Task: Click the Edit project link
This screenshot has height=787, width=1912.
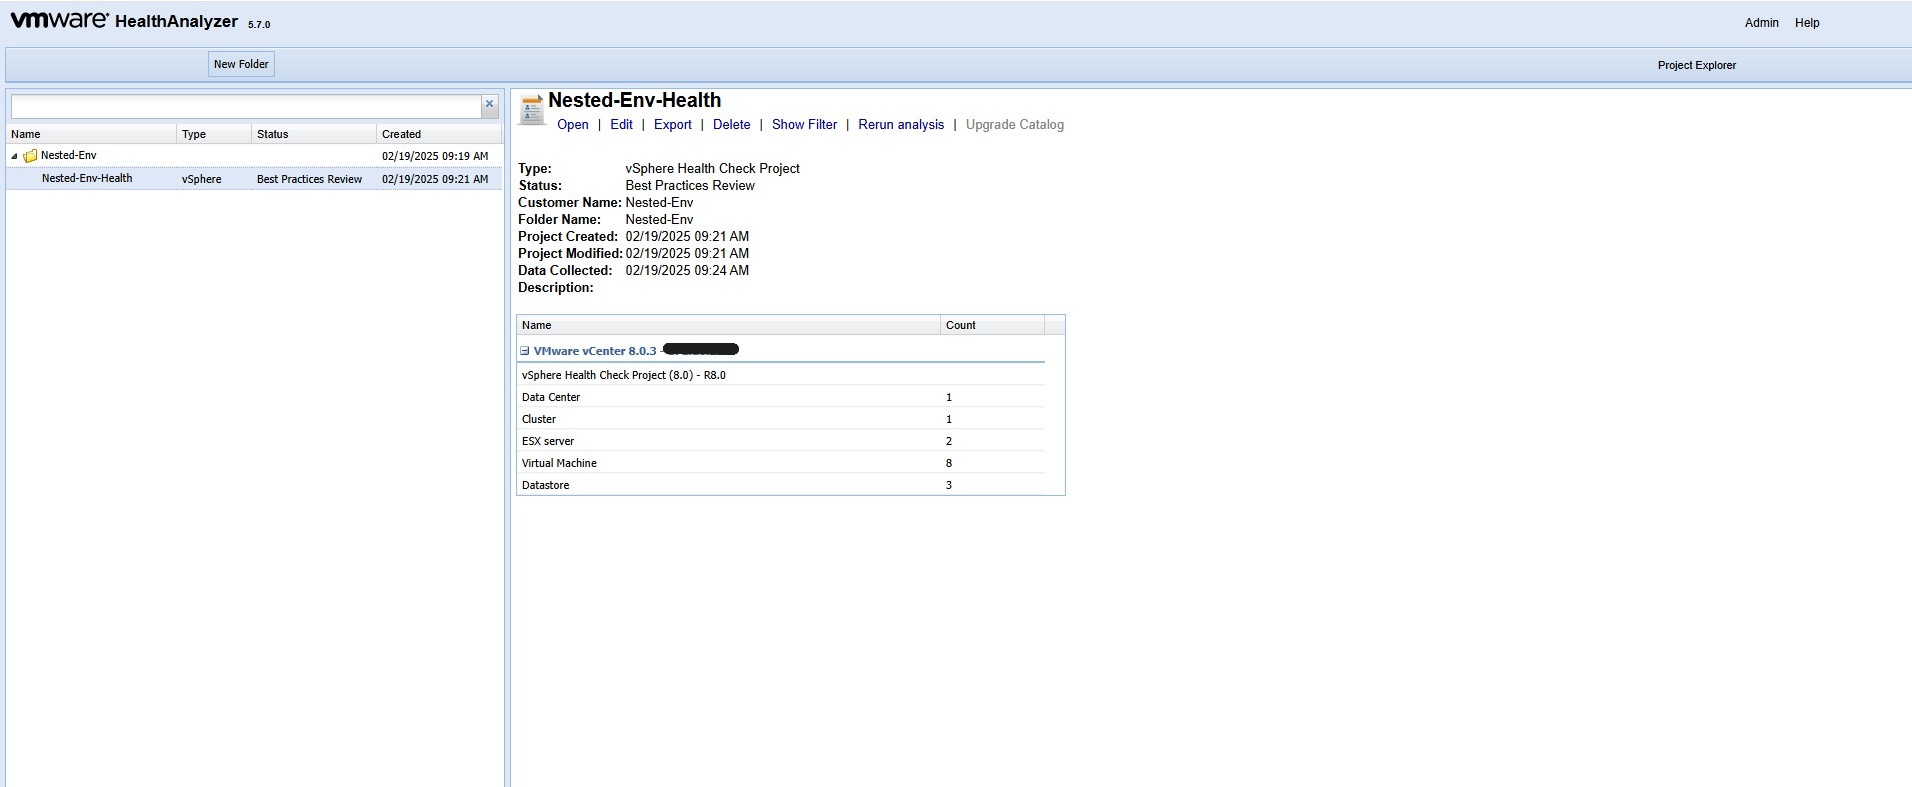Action: click(621, 125)
